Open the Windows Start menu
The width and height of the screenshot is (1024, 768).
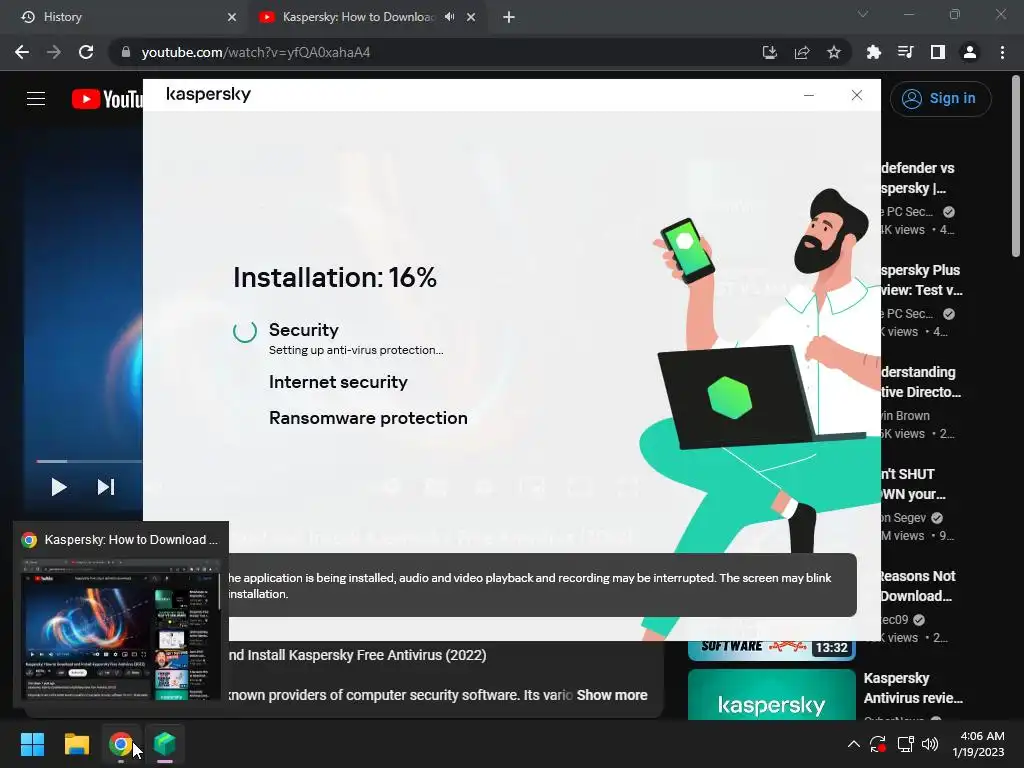pos(32,744)
